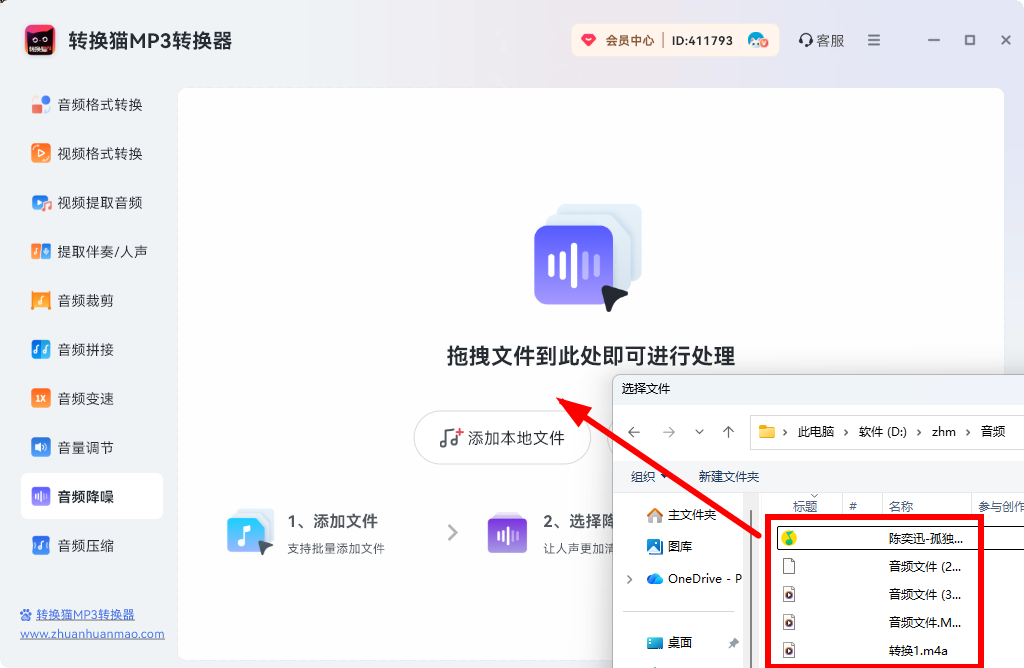Sort by the 名称 column header
This screenshot has width=1024, height=668.
[x=901, y=507]
